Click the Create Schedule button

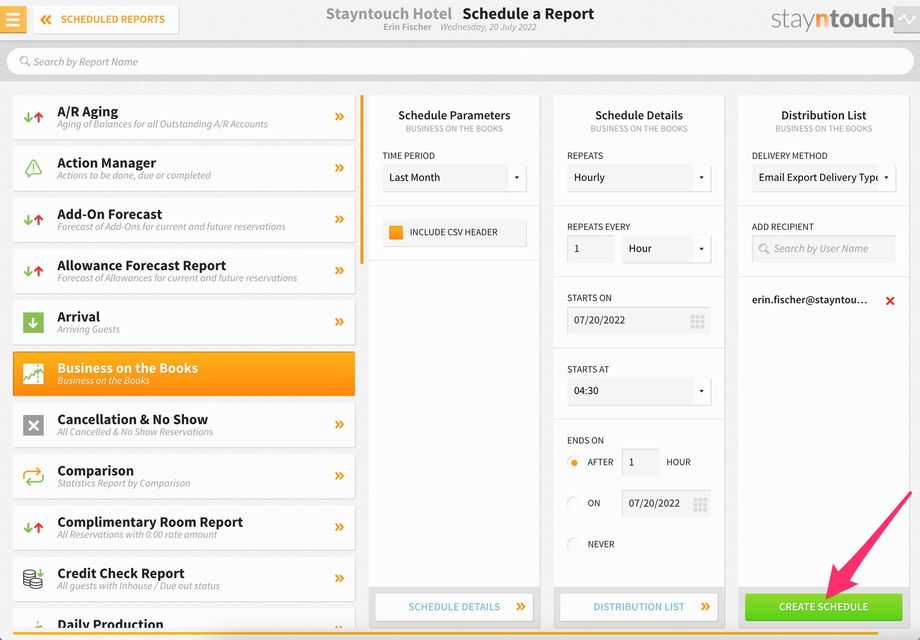(823, 607)
